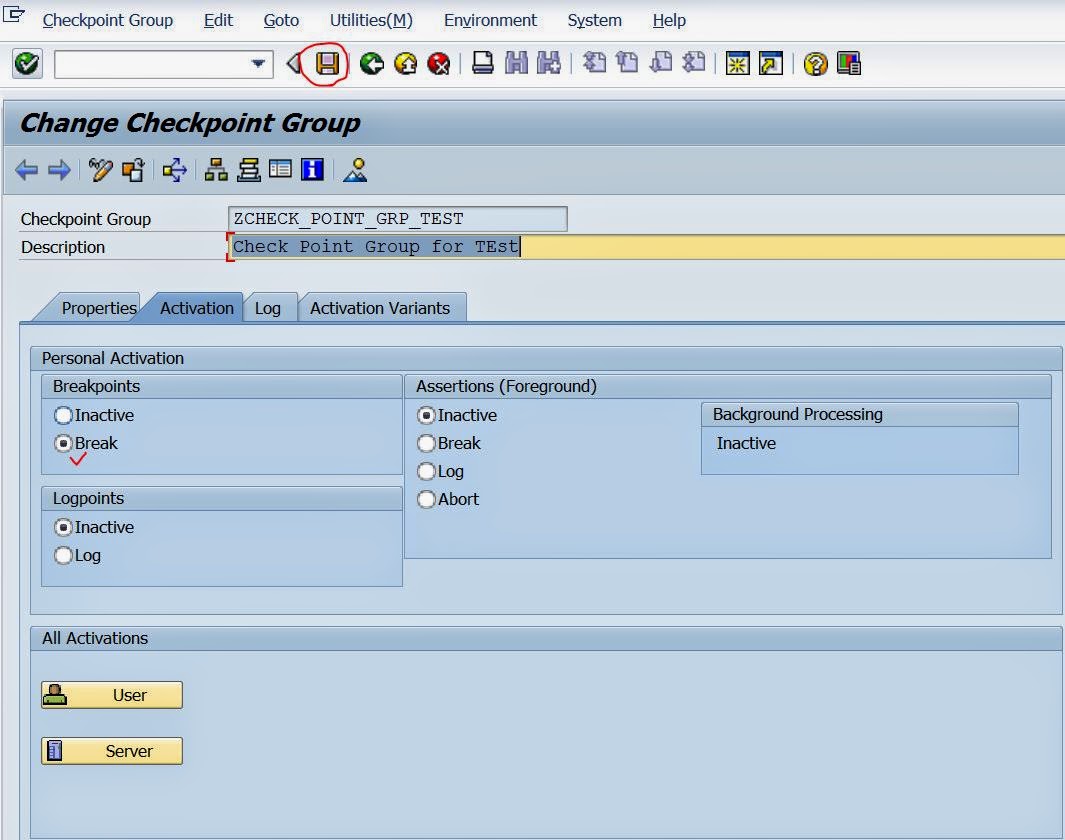Switch to the Activation Variants tab
Image resolution: width=1065 pixels, height=840 pixels.
380,308
